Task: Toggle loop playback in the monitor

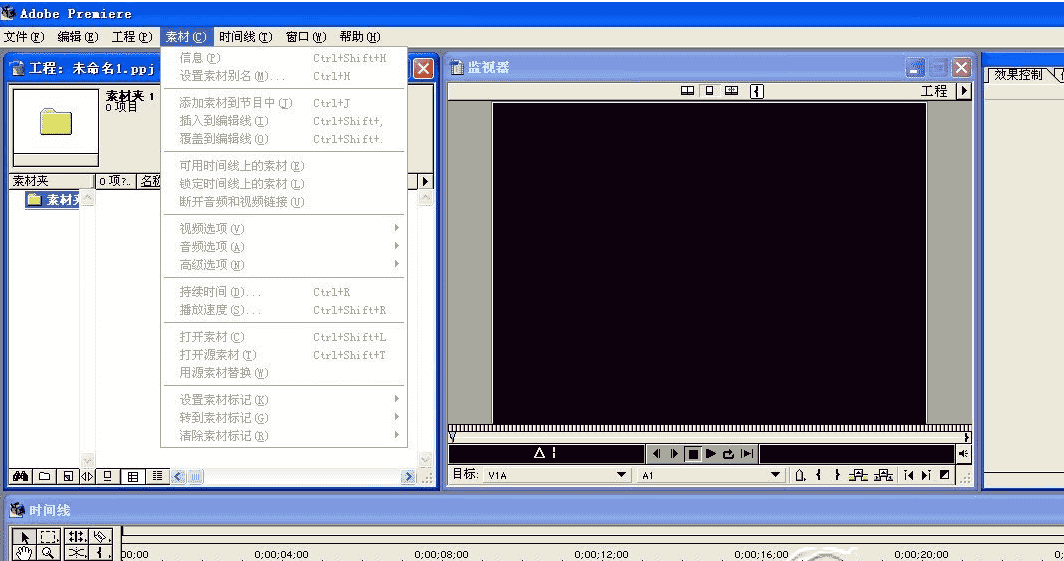Action: point(728,454)
